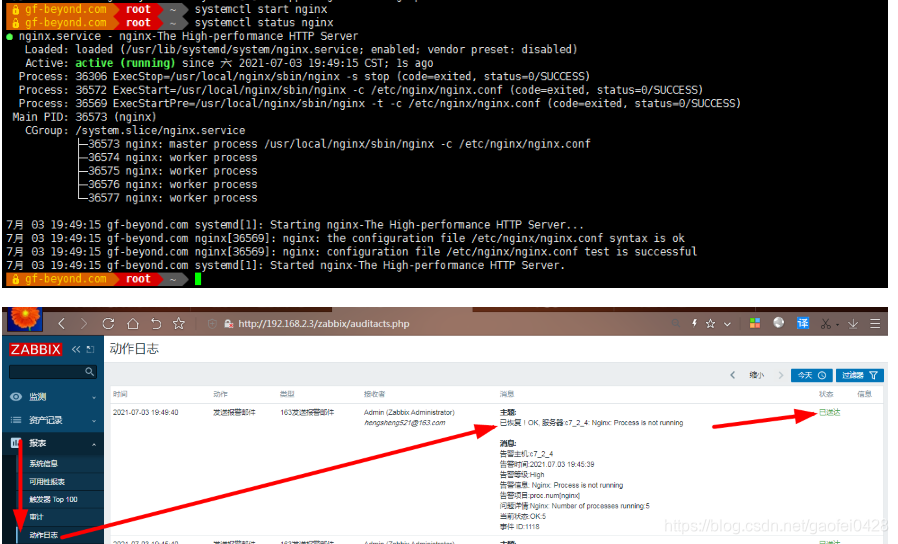
Task: Open the browser home page
Action: (133, 324)
